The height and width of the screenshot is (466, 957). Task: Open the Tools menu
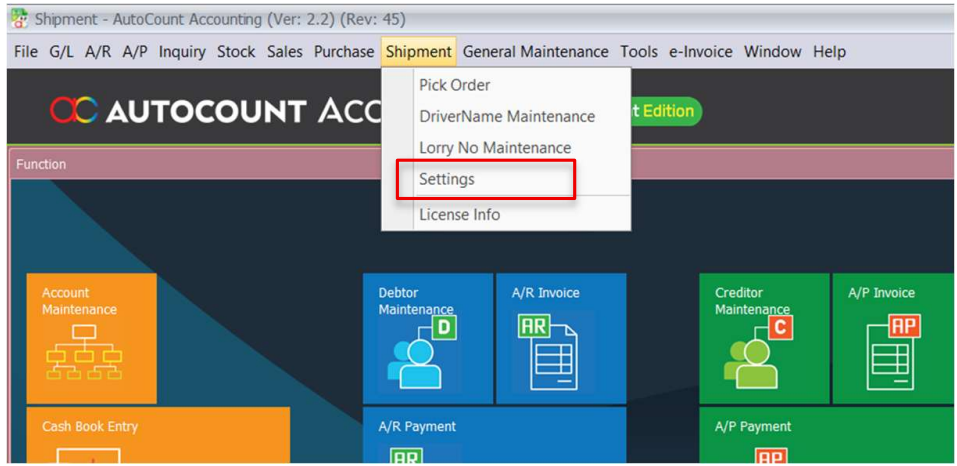coord(639,52)
